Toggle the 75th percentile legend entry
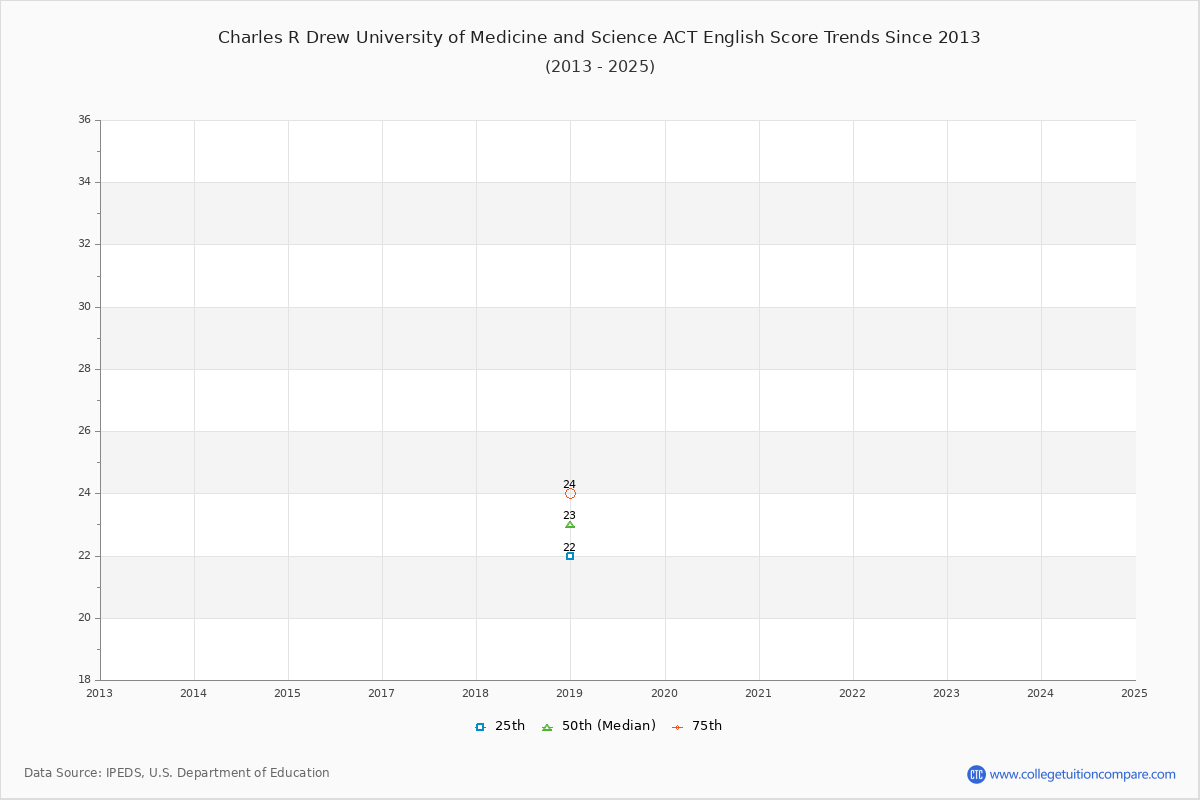This screenshot has width=1200, height=800. (696, 726)
